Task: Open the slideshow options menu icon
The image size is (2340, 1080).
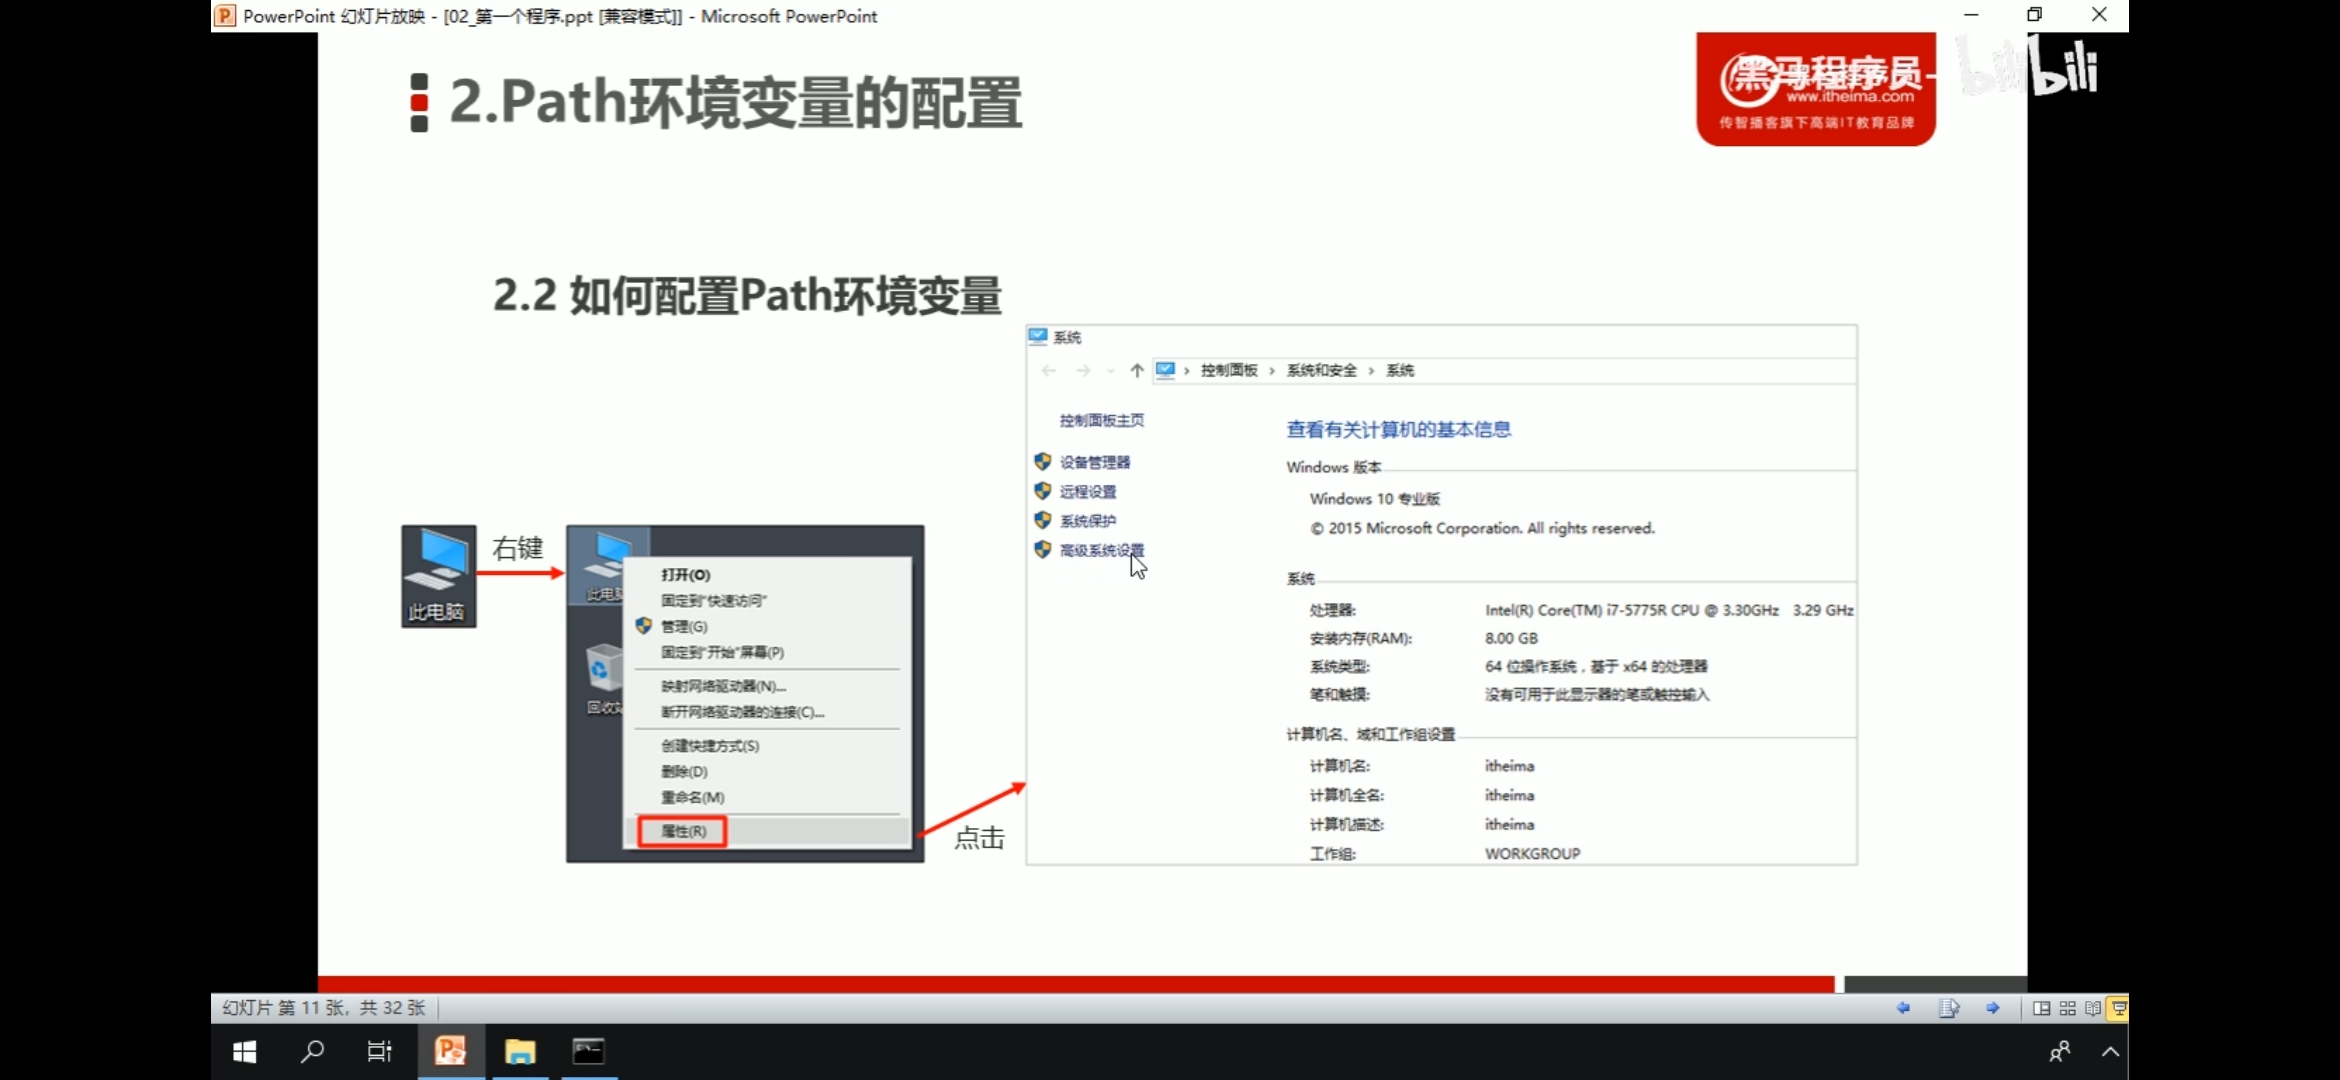Action: pos(1948,1008)
